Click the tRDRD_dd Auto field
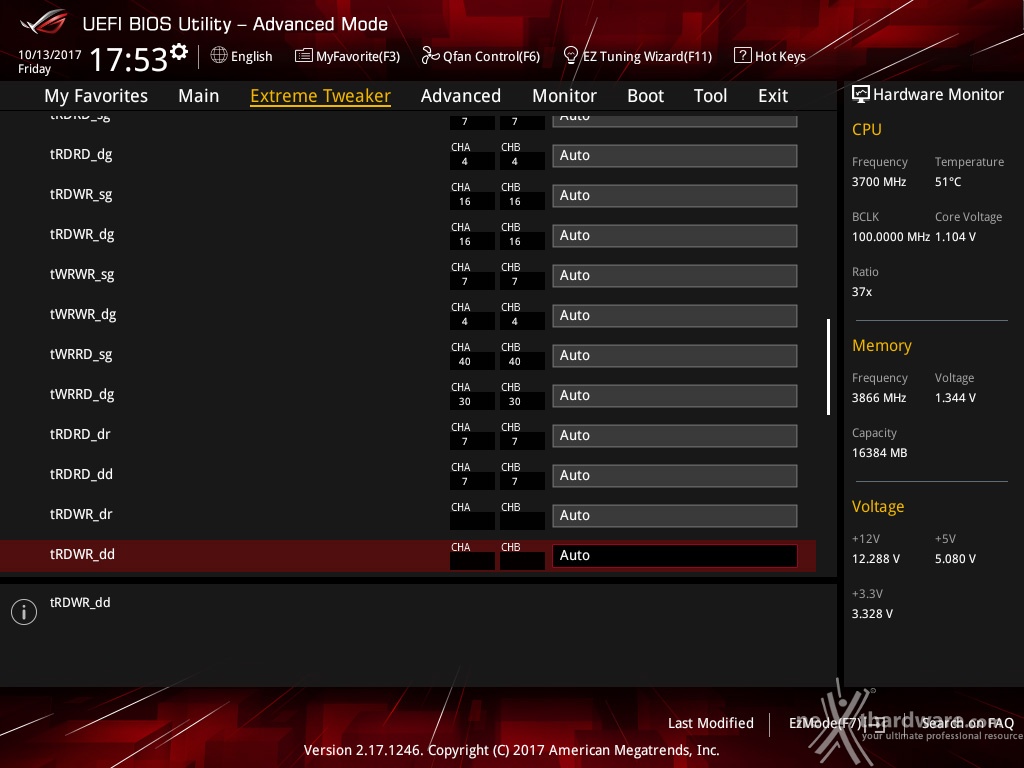The height and width of the screenshot is (768, 1024). [675, 475]
